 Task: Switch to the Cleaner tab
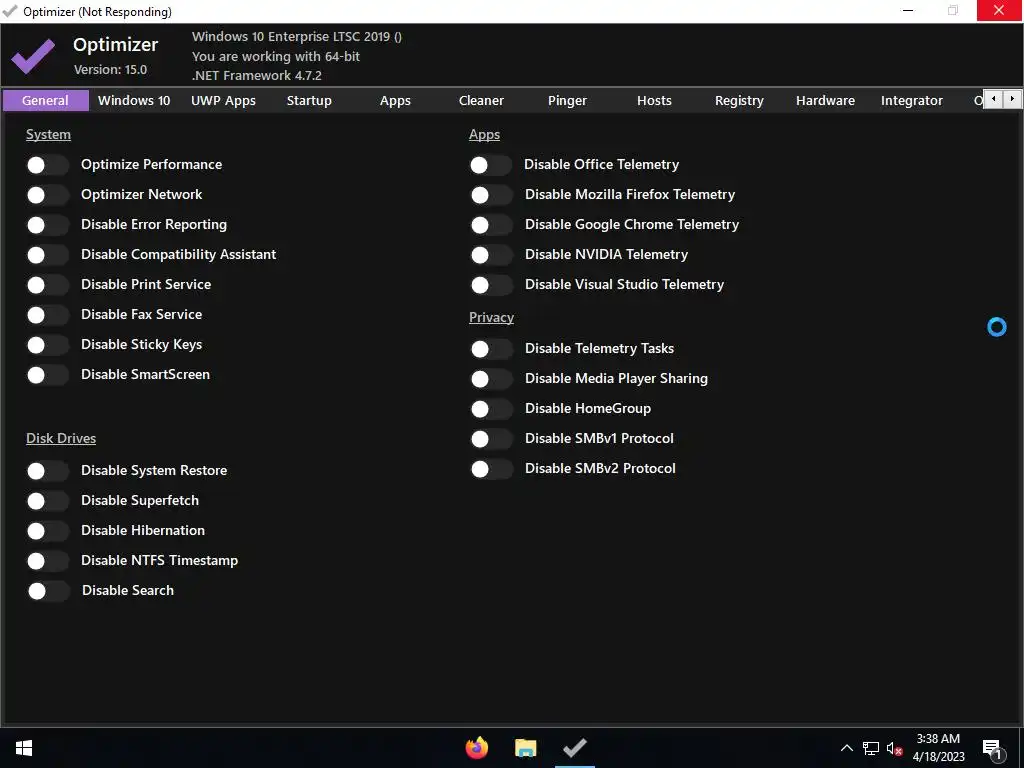click(481, 101)
